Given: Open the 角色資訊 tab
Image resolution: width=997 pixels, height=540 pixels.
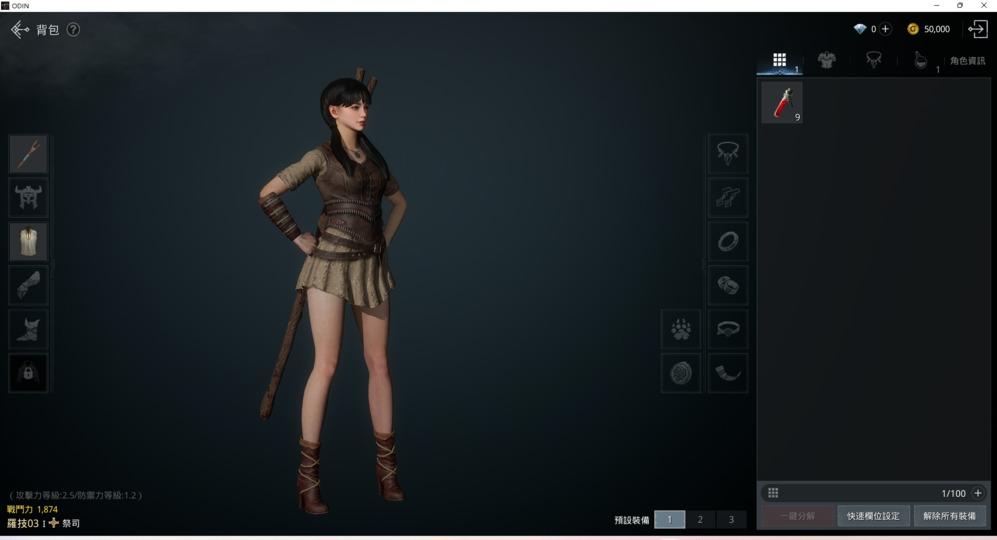Looking at the screenshot, I should point(967,61).
